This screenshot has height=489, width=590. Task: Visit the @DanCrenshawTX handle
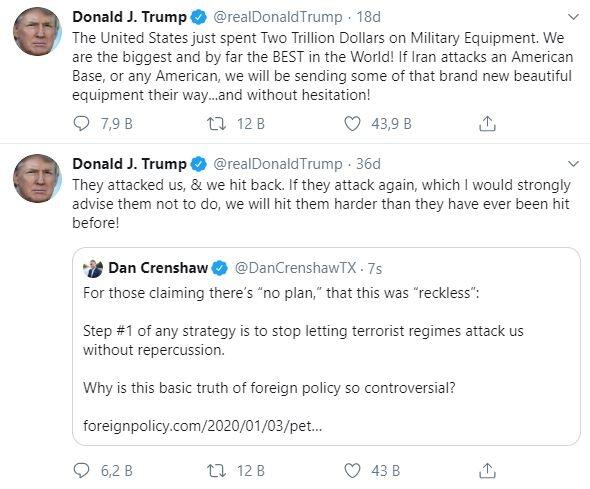tap(295, 268)
